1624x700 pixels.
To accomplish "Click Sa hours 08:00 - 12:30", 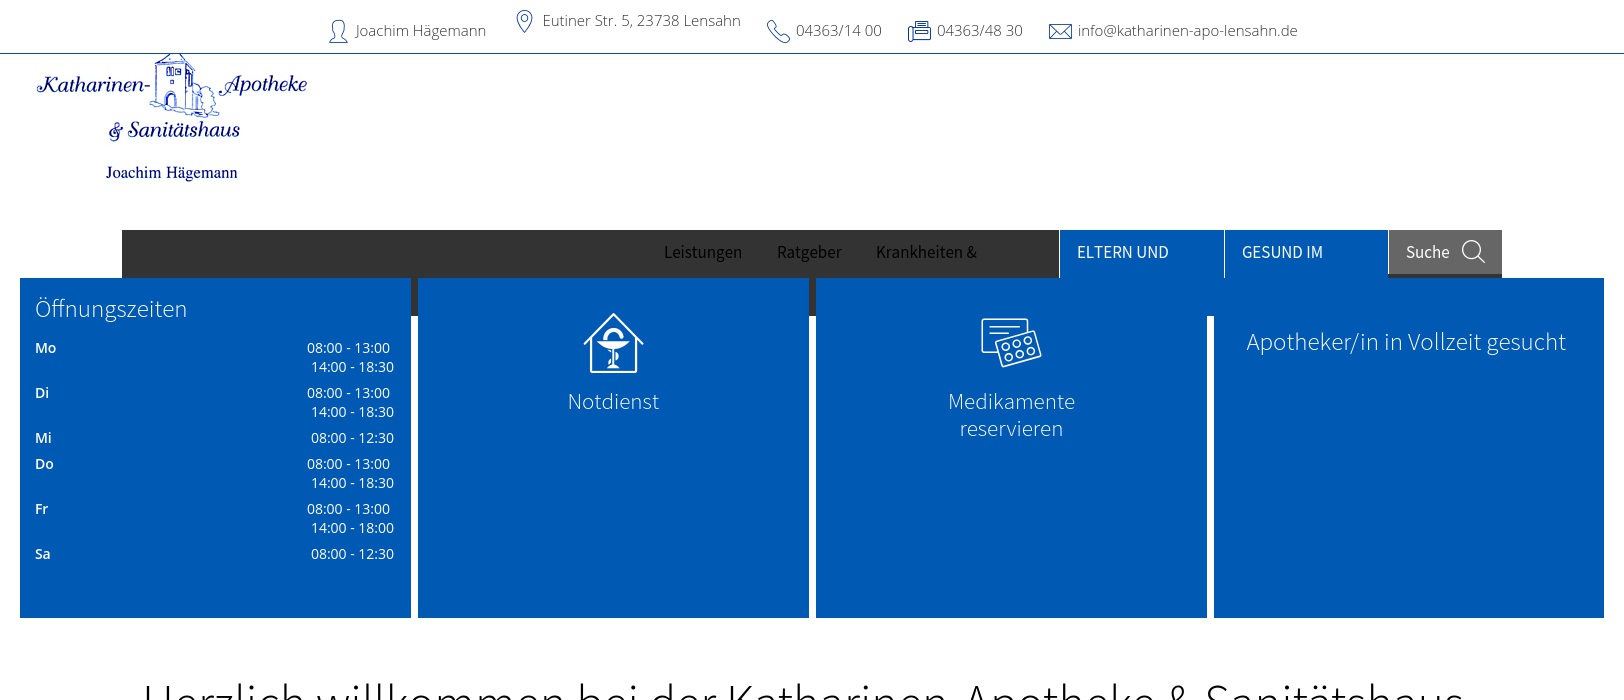I will 352,554.
